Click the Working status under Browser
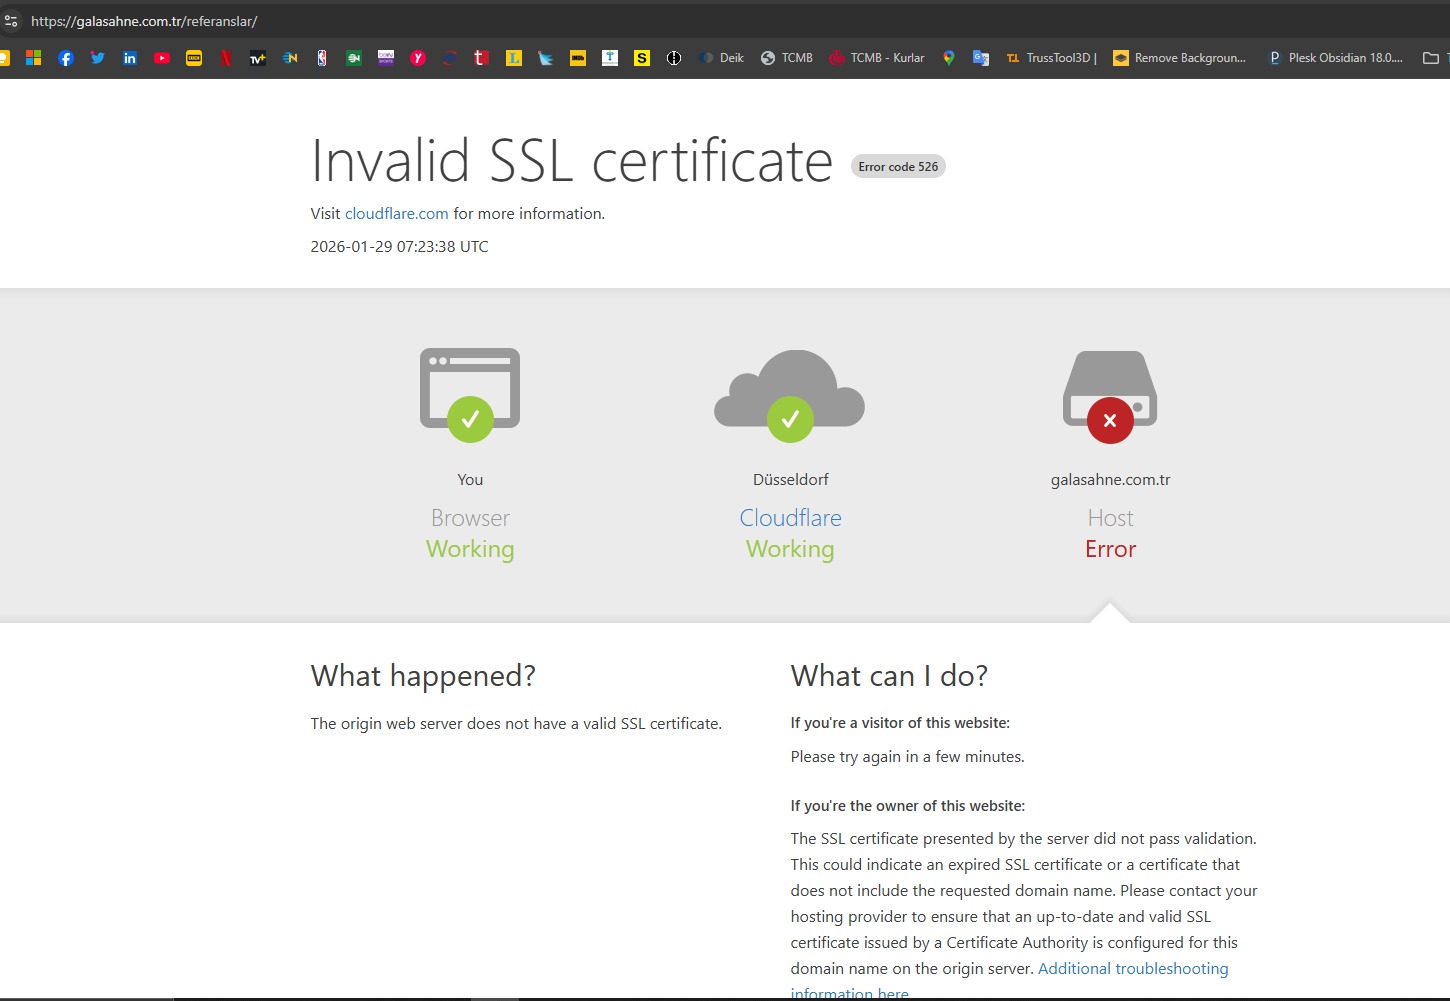Viewport: 1450px width, 1001px height. point(470,549)
